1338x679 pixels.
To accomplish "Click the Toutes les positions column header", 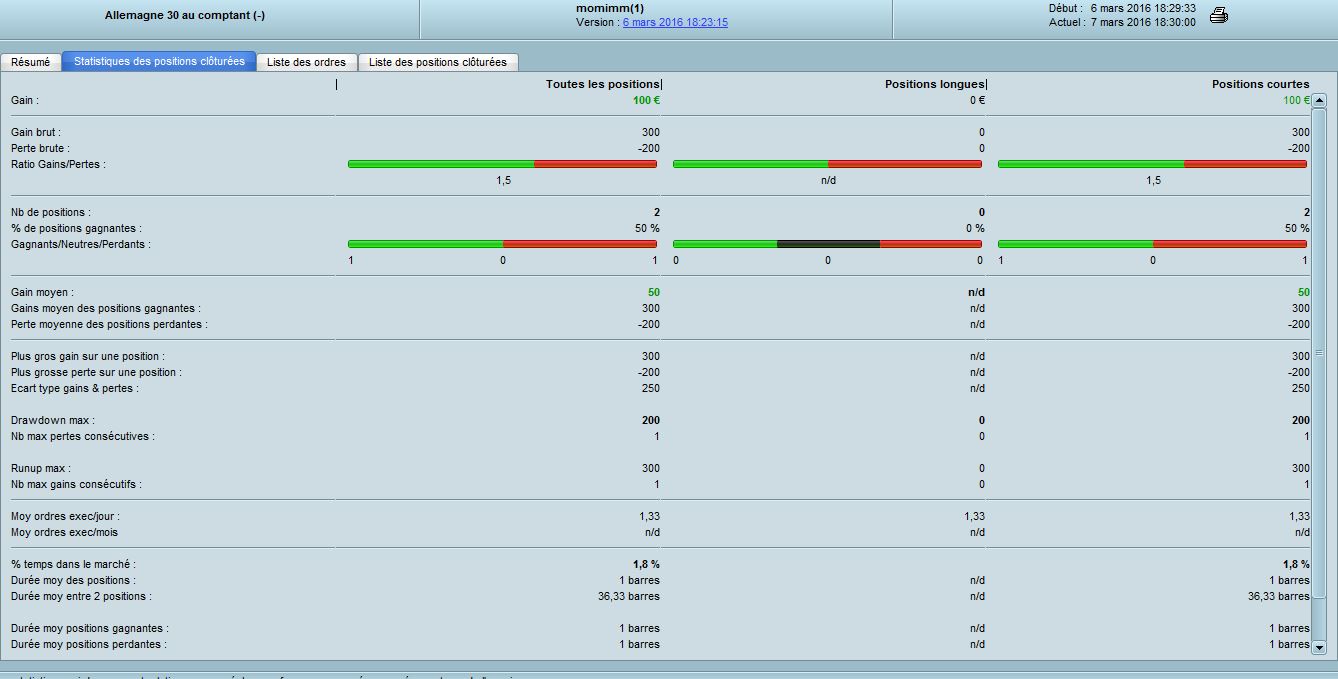I will 602,84.
